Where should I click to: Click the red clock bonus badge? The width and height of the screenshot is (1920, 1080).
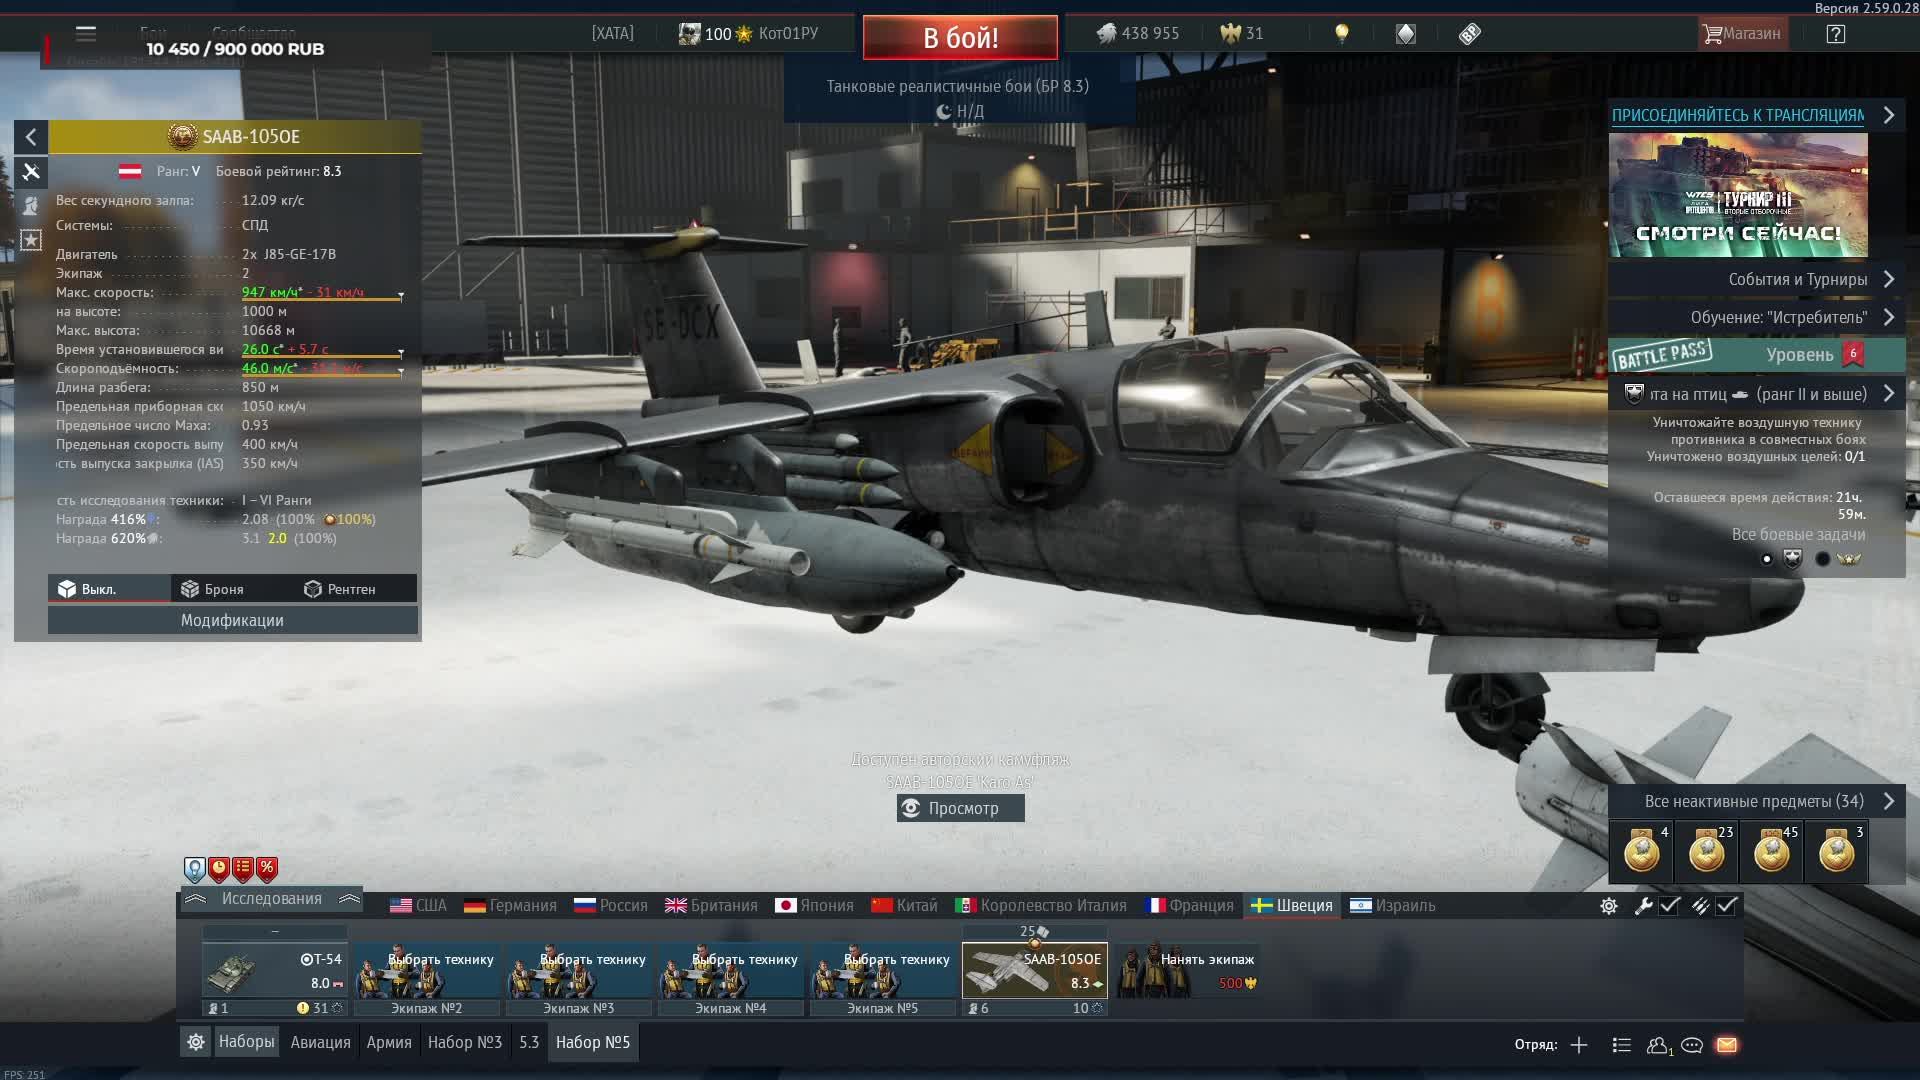pos(219,869)
